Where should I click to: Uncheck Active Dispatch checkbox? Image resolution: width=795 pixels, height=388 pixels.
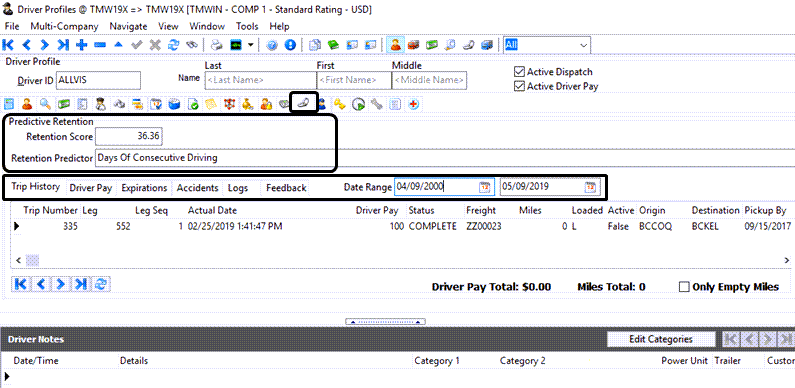[x=519, y=72]
